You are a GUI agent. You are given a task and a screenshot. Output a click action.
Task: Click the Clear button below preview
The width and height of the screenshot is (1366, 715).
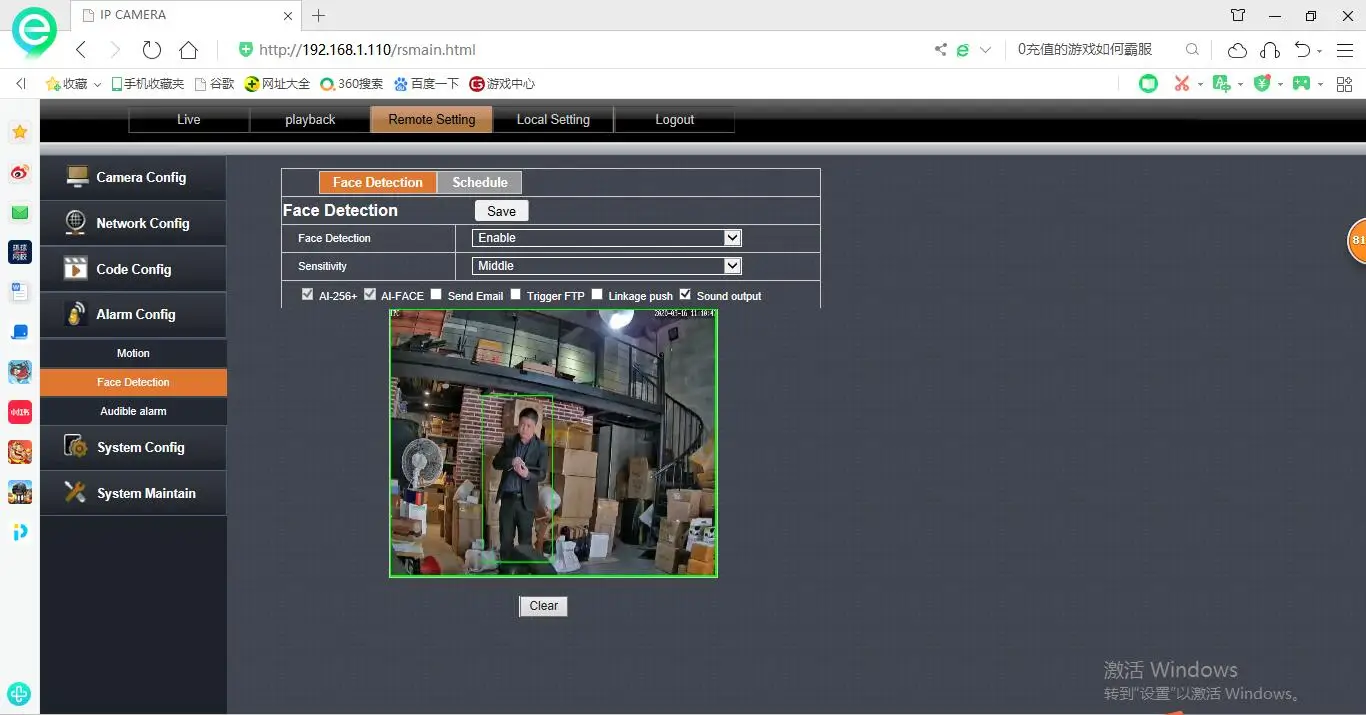tap(543, 606)
